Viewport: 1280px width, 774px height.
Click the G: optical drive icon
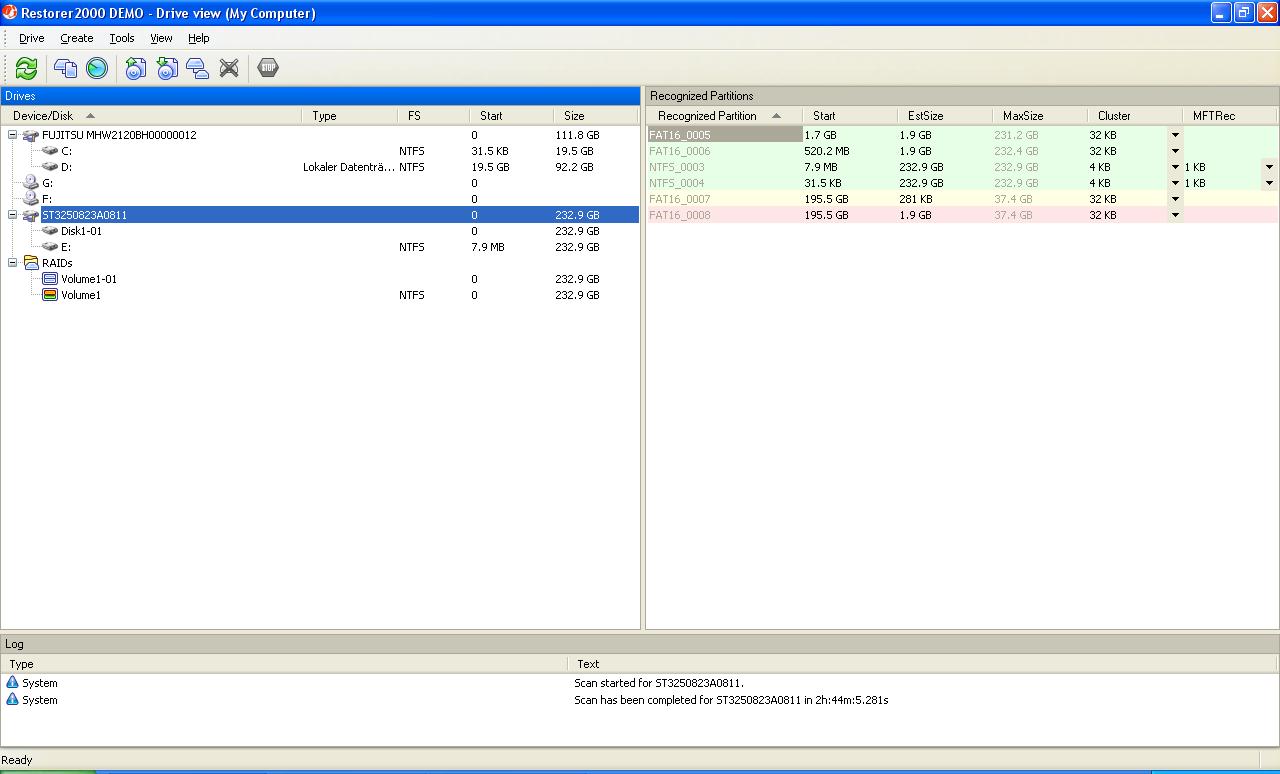pos(31,183)
